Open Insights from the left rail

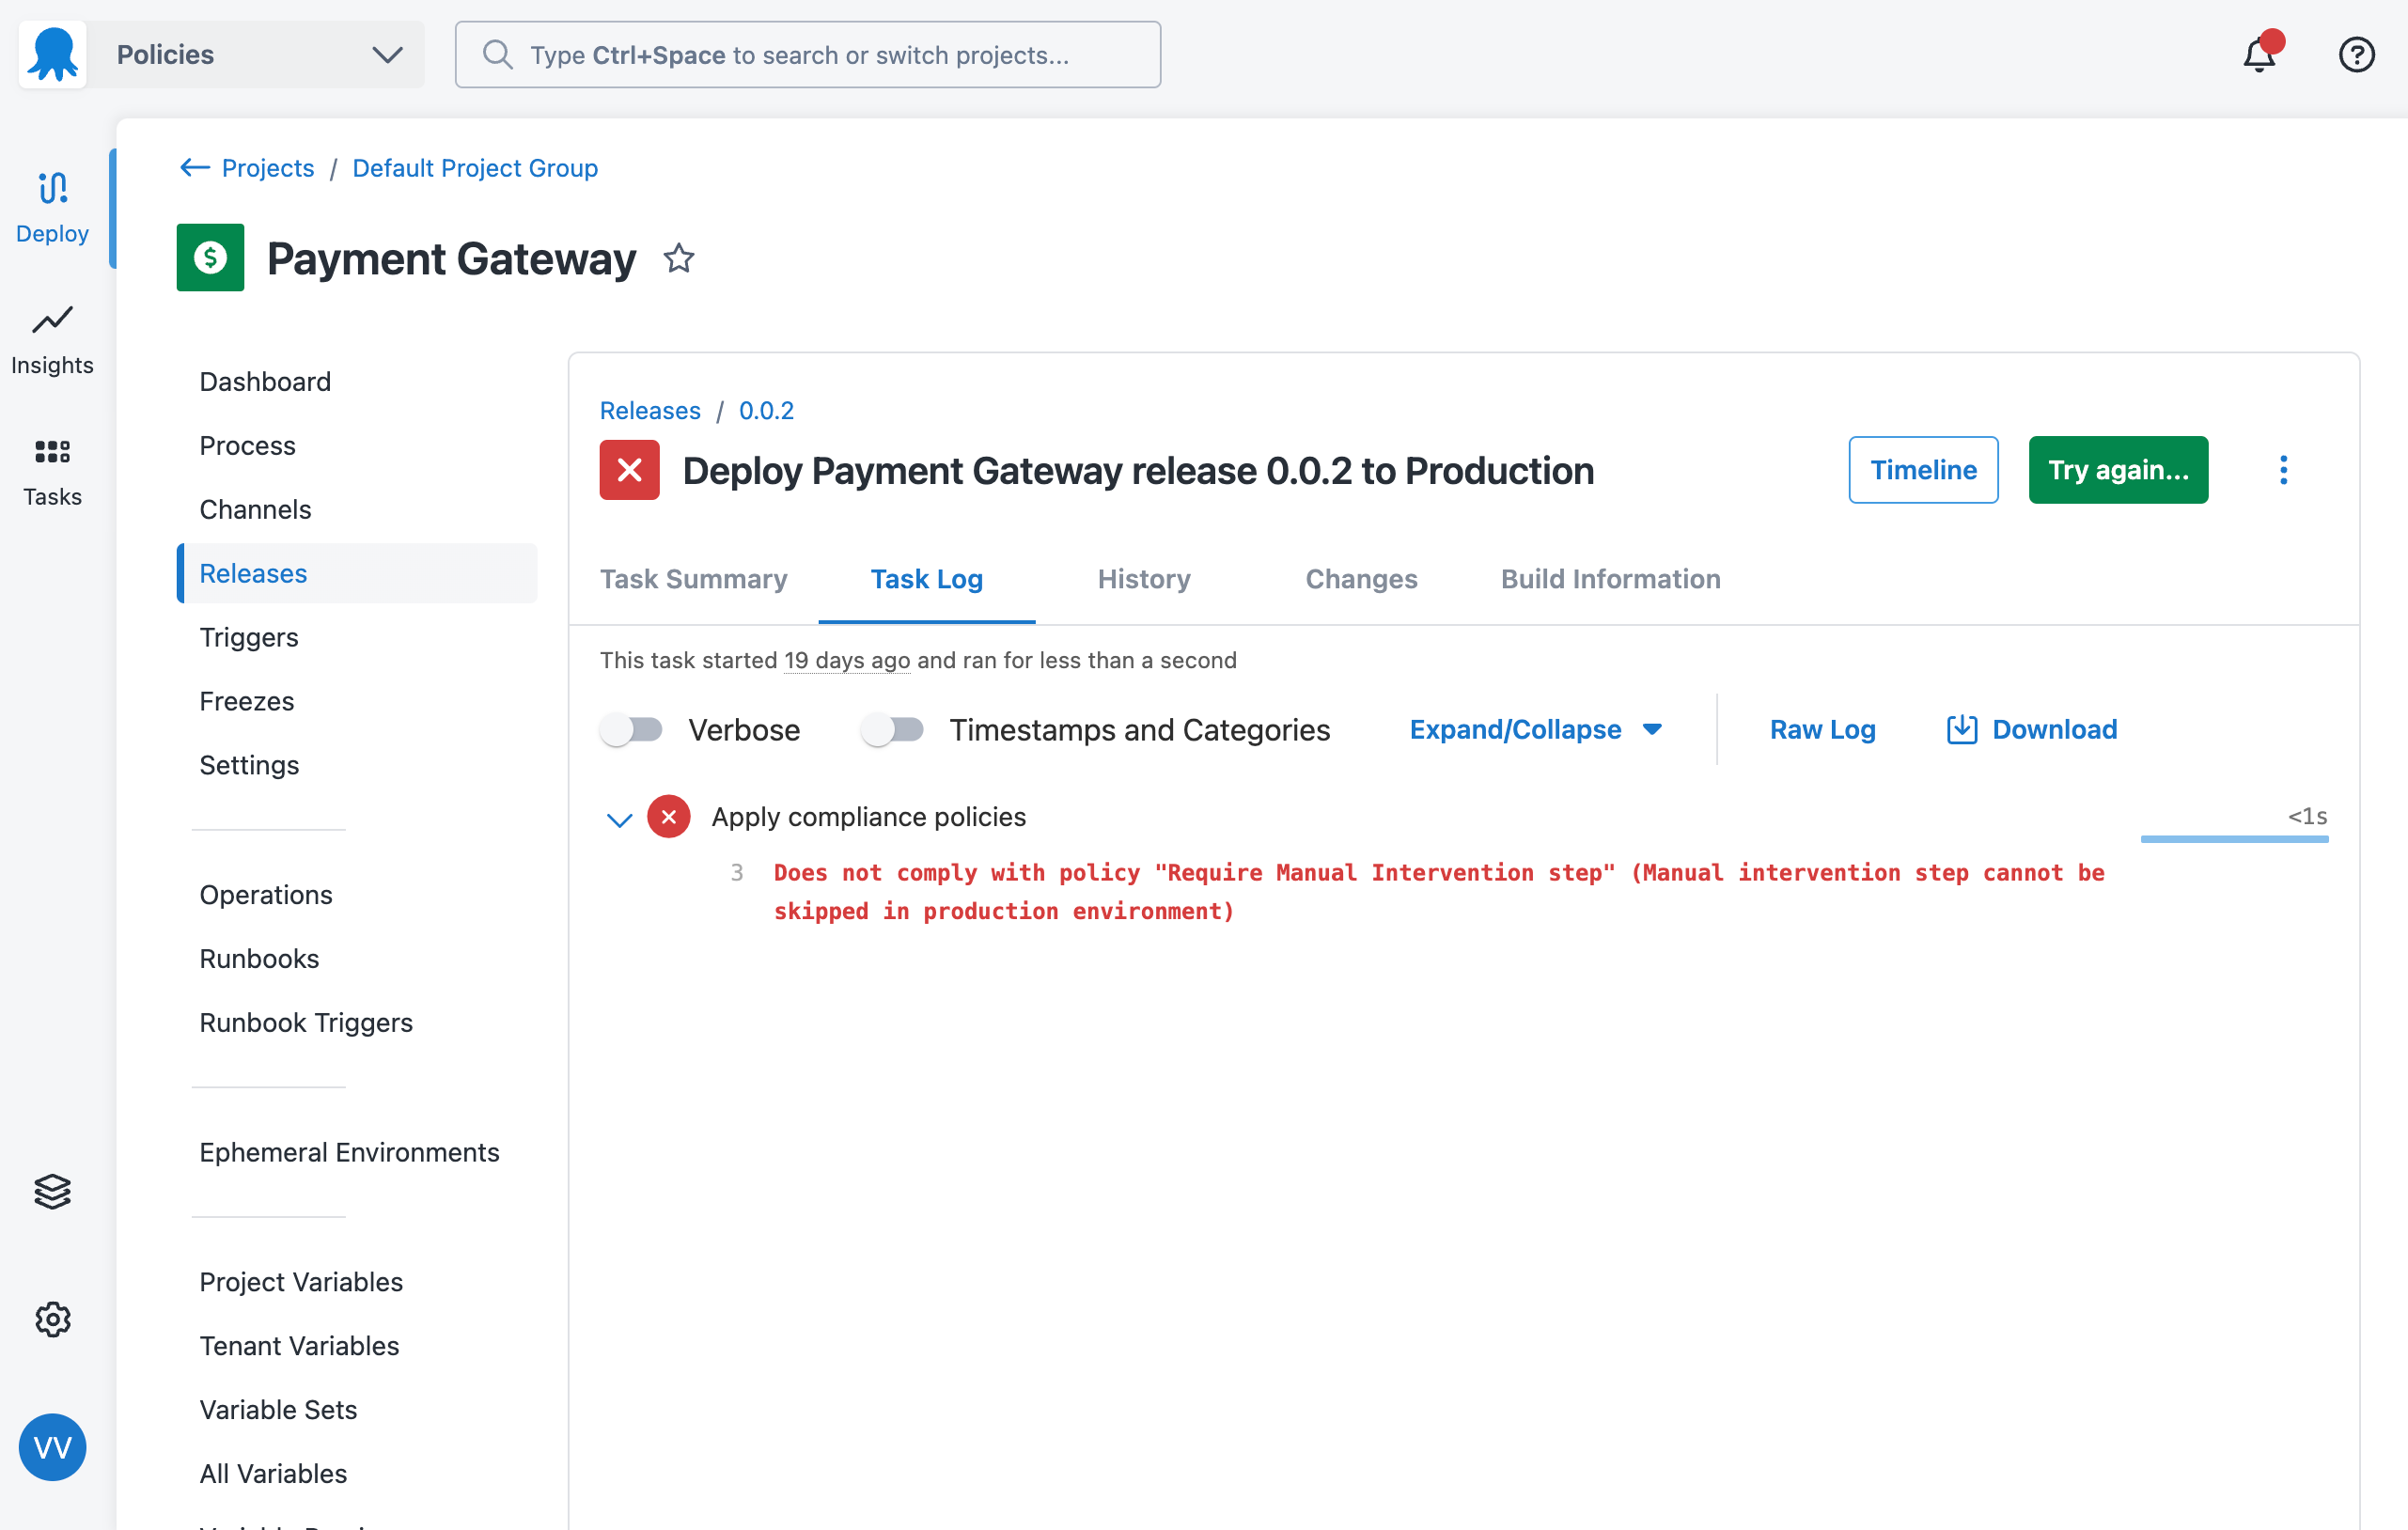point(52,339)
